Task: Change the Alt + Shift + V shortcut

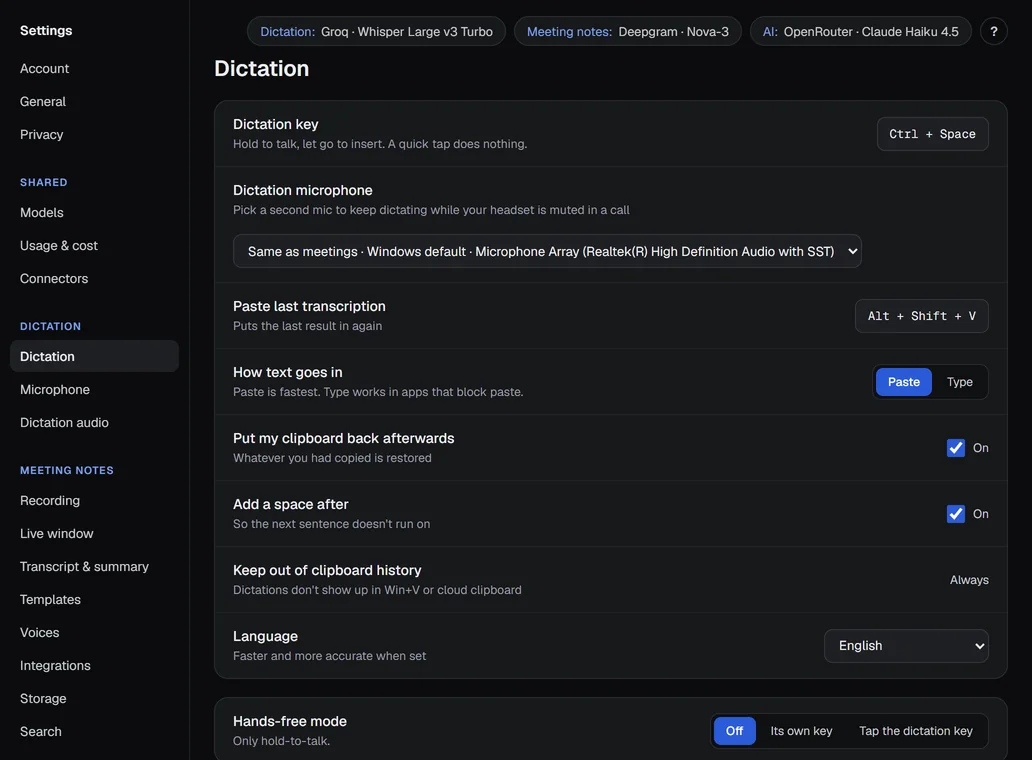Action: (x=921, y=316)
